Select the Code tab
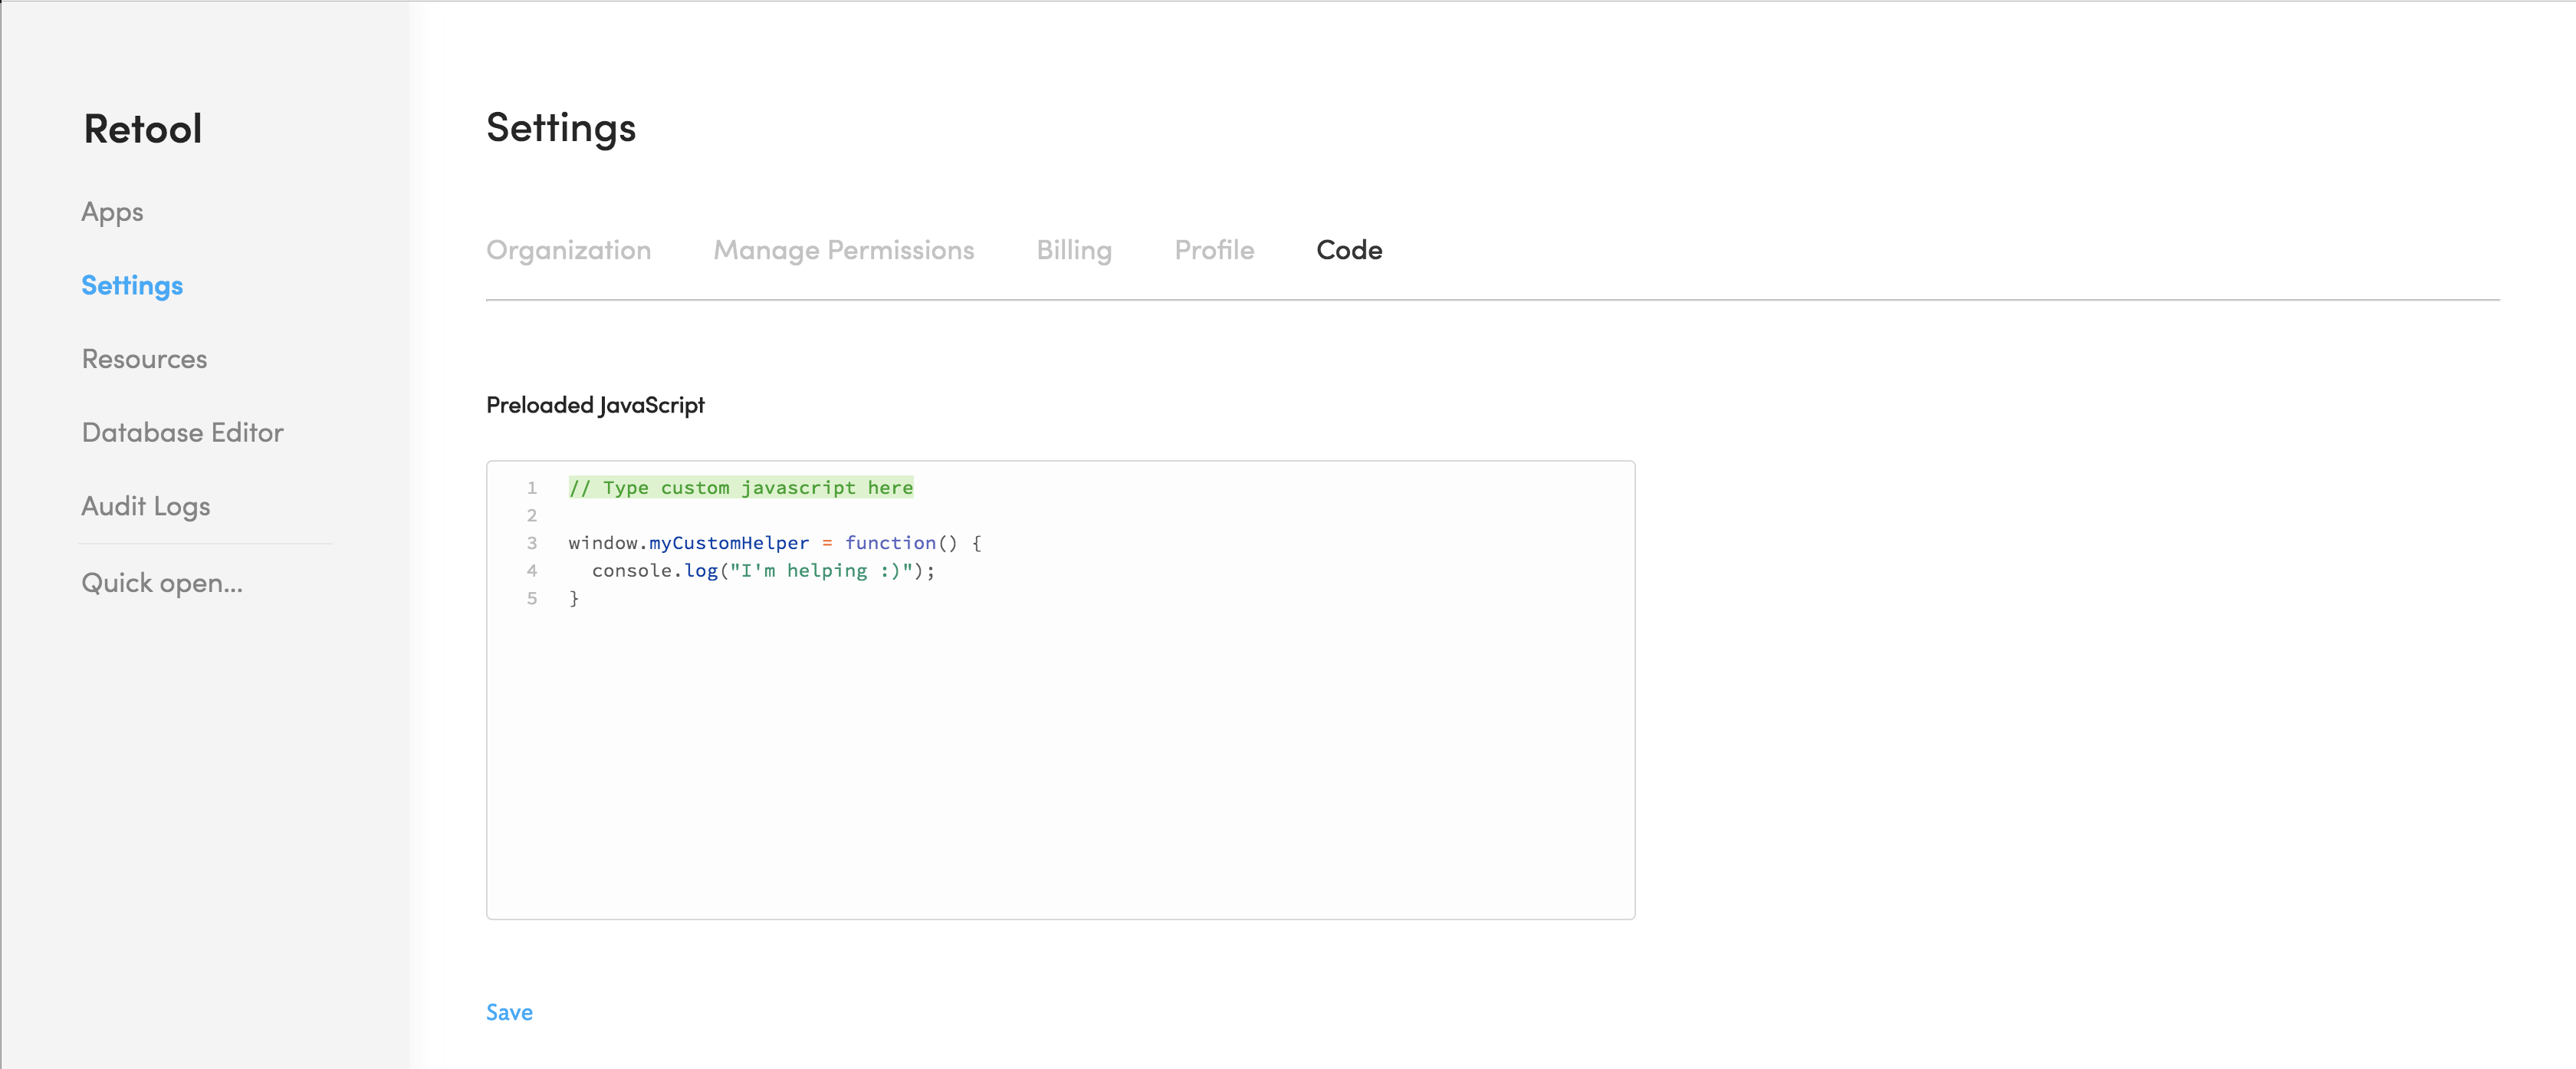 [x=1348, y=250]
